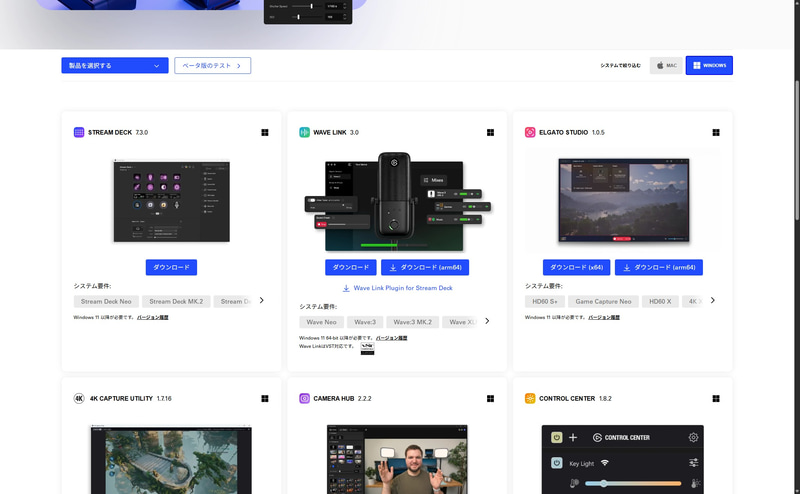Open the beta version test link

point(212,65)
